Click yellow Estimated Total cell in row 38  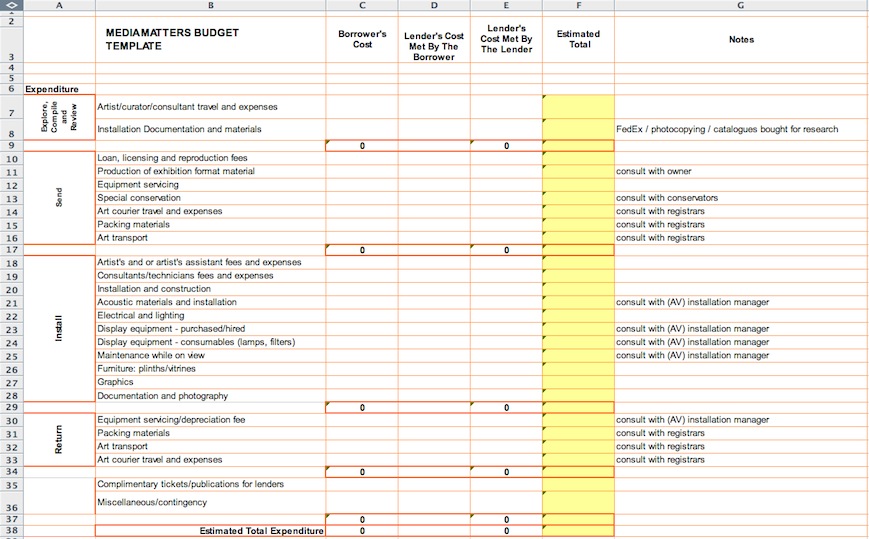pyautogui.click(x=578, y=531)
